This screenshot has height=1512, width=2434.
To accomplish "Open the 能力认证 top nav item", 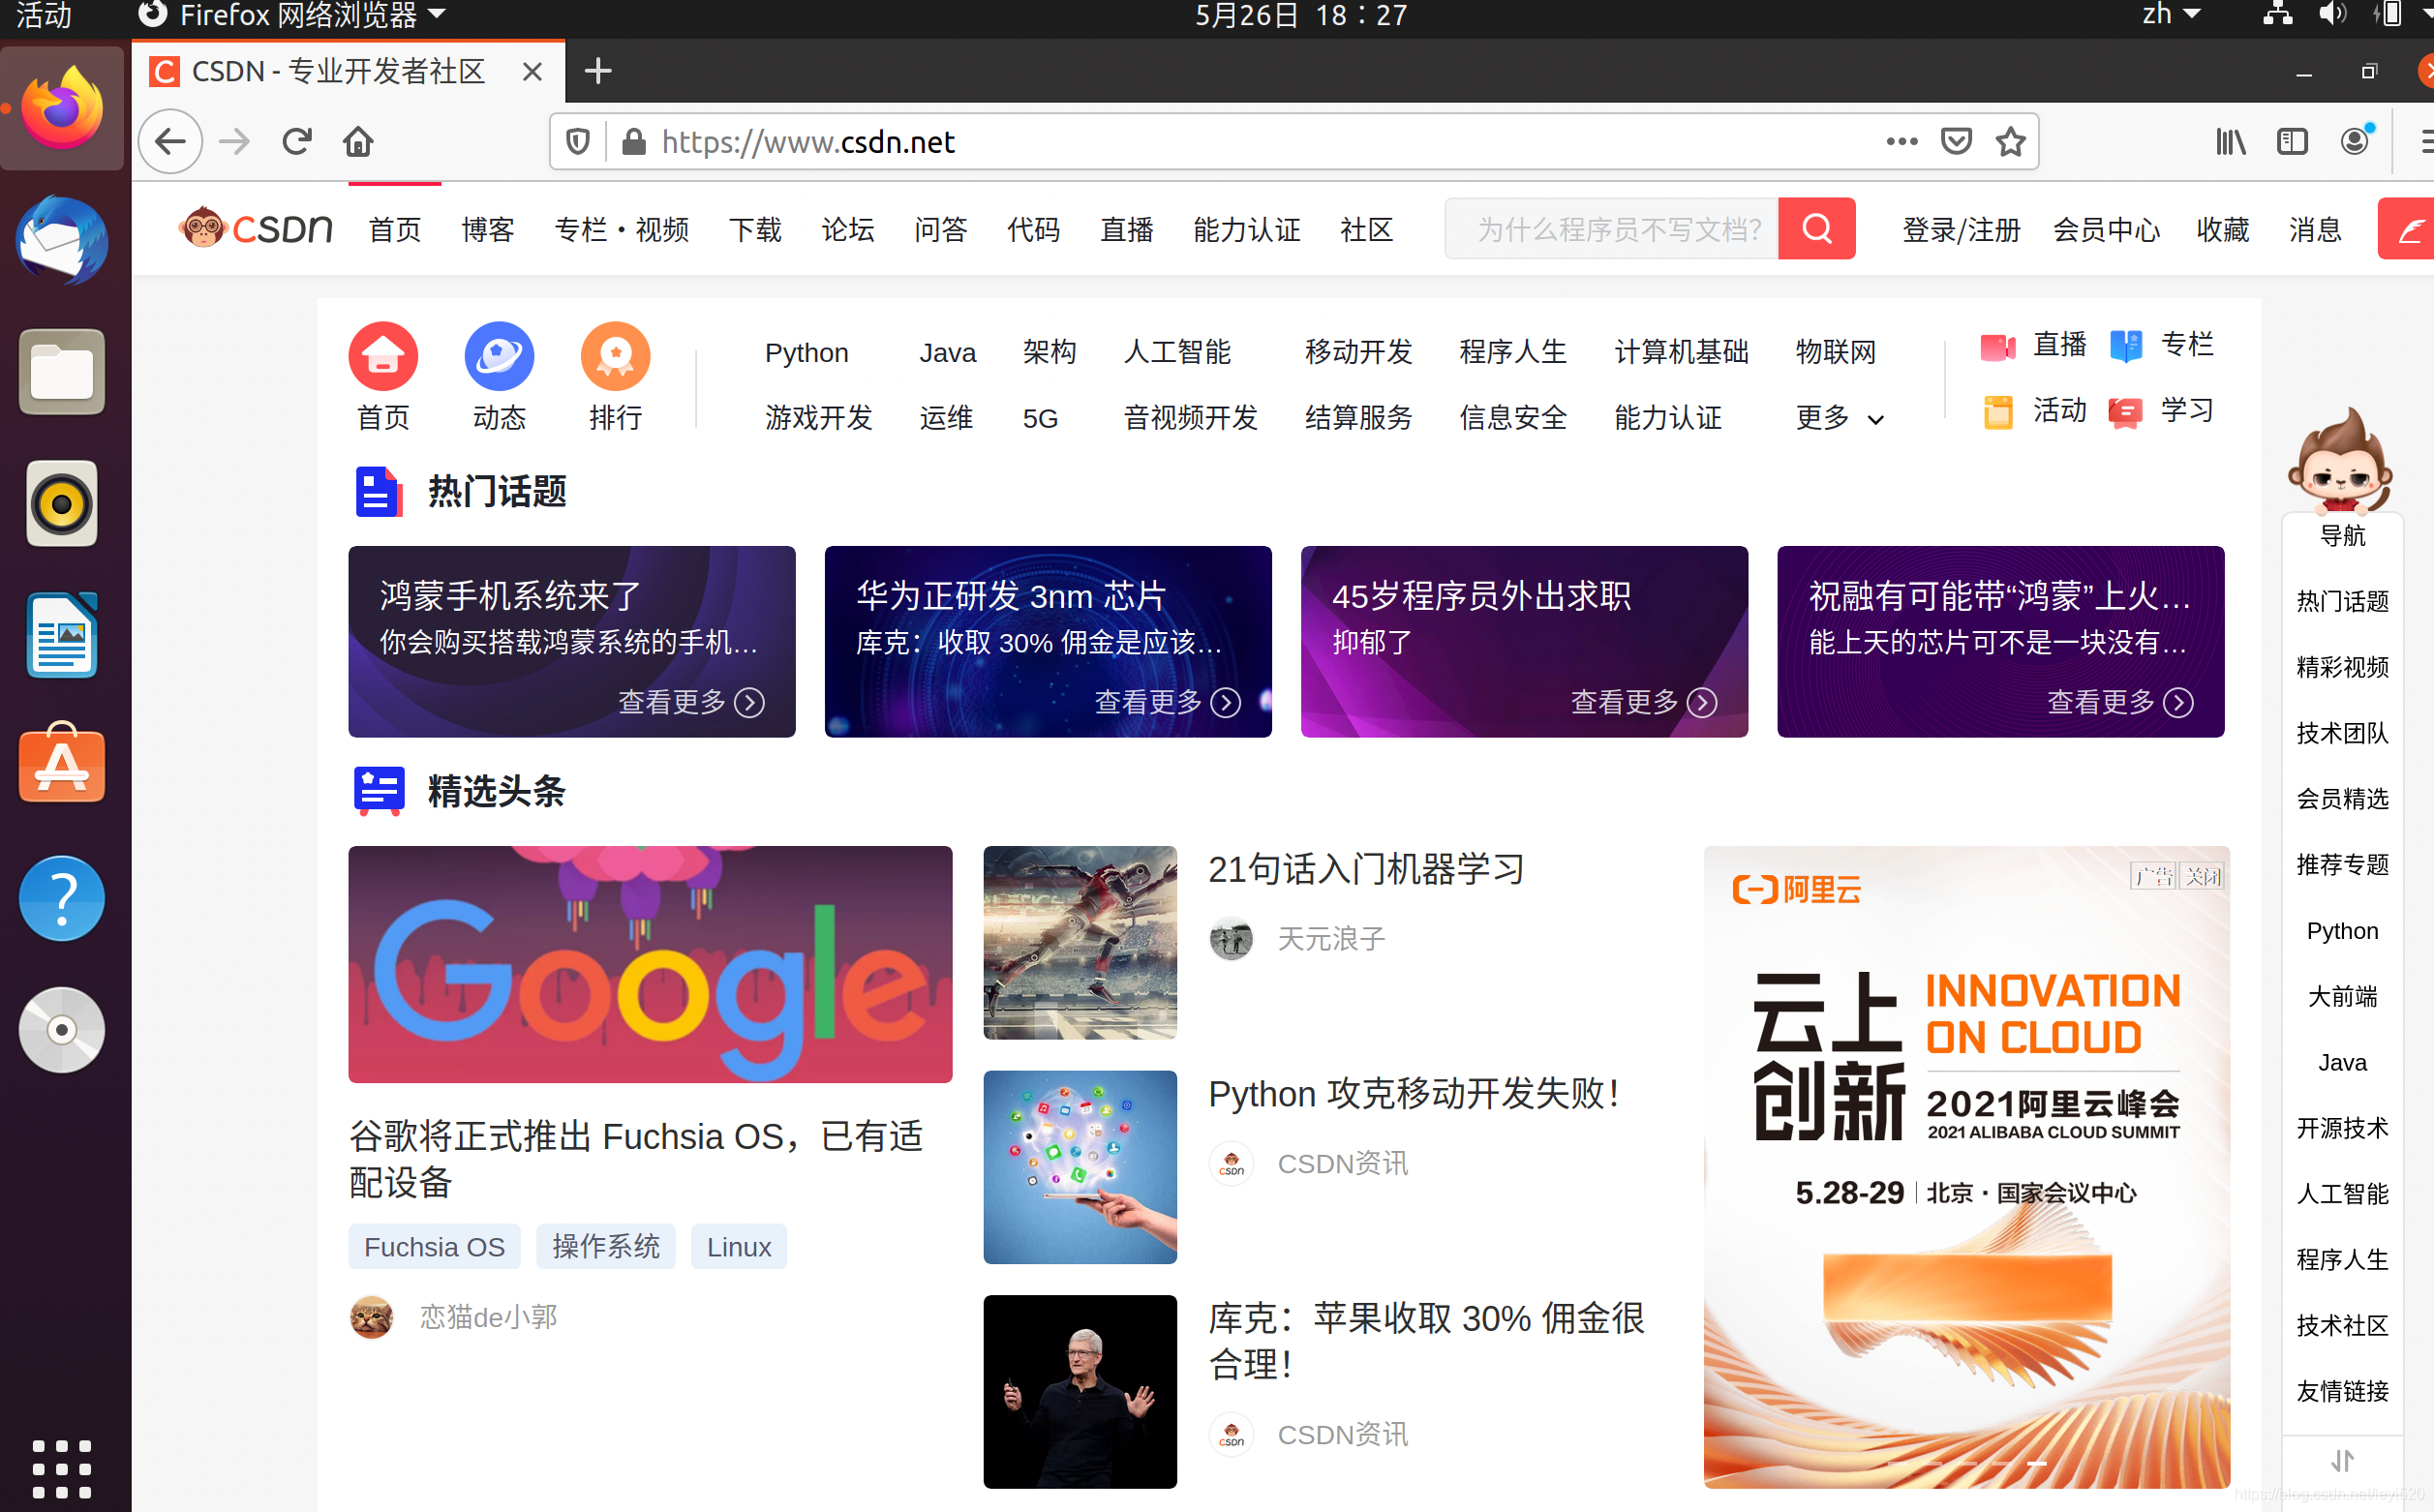I will tap(1247, 229).
